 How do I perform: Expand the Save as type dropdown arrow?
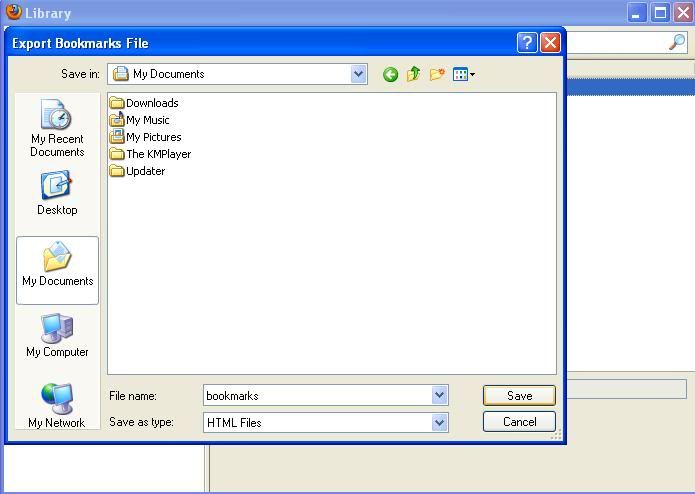pos(439,423)
